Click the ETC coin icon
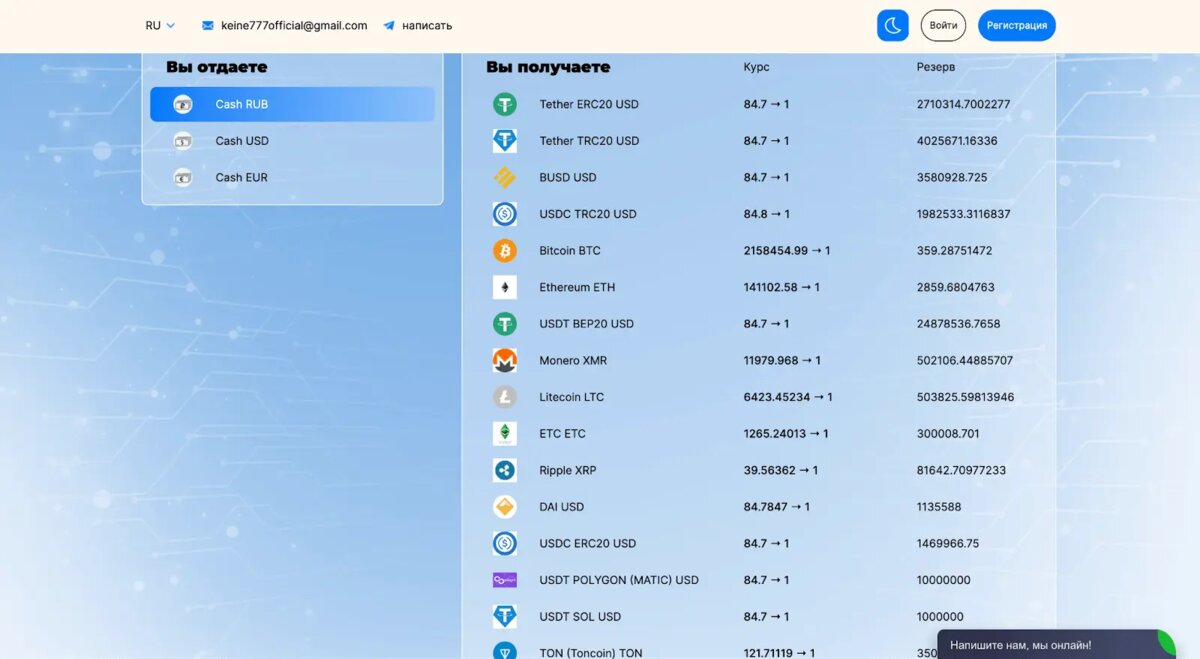 point(504,434)
